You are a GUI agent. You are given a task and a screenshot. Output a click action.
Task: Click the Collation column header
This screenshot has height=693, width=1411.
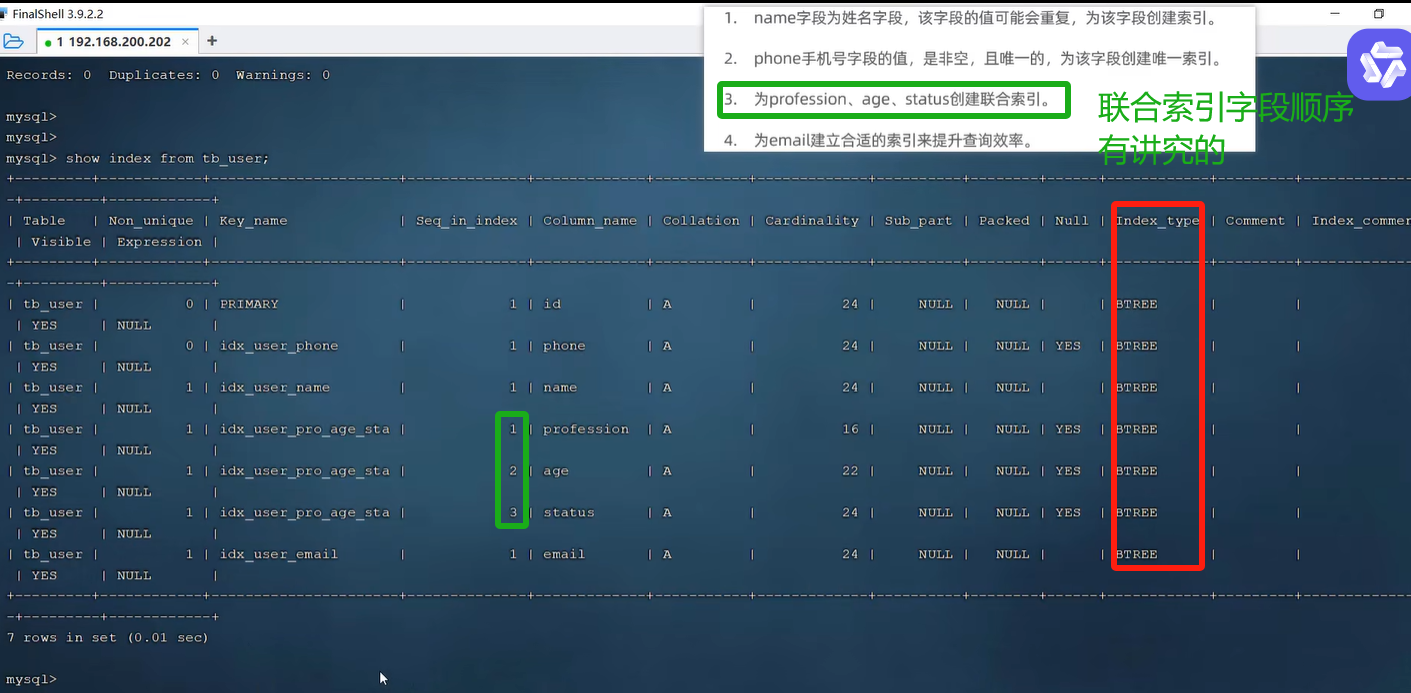tap(701, 221)
